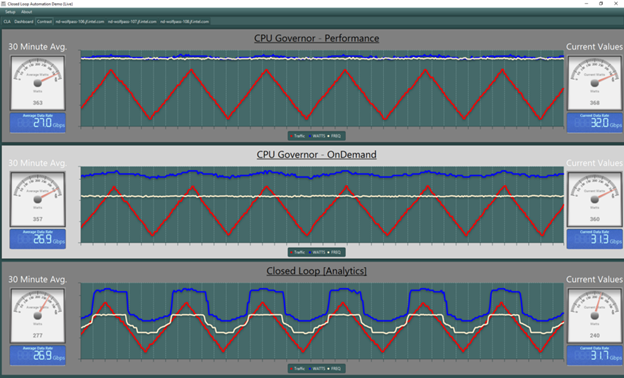Click OnDemand 26.9 Gbps average data rate display

[x=37, y=239]
